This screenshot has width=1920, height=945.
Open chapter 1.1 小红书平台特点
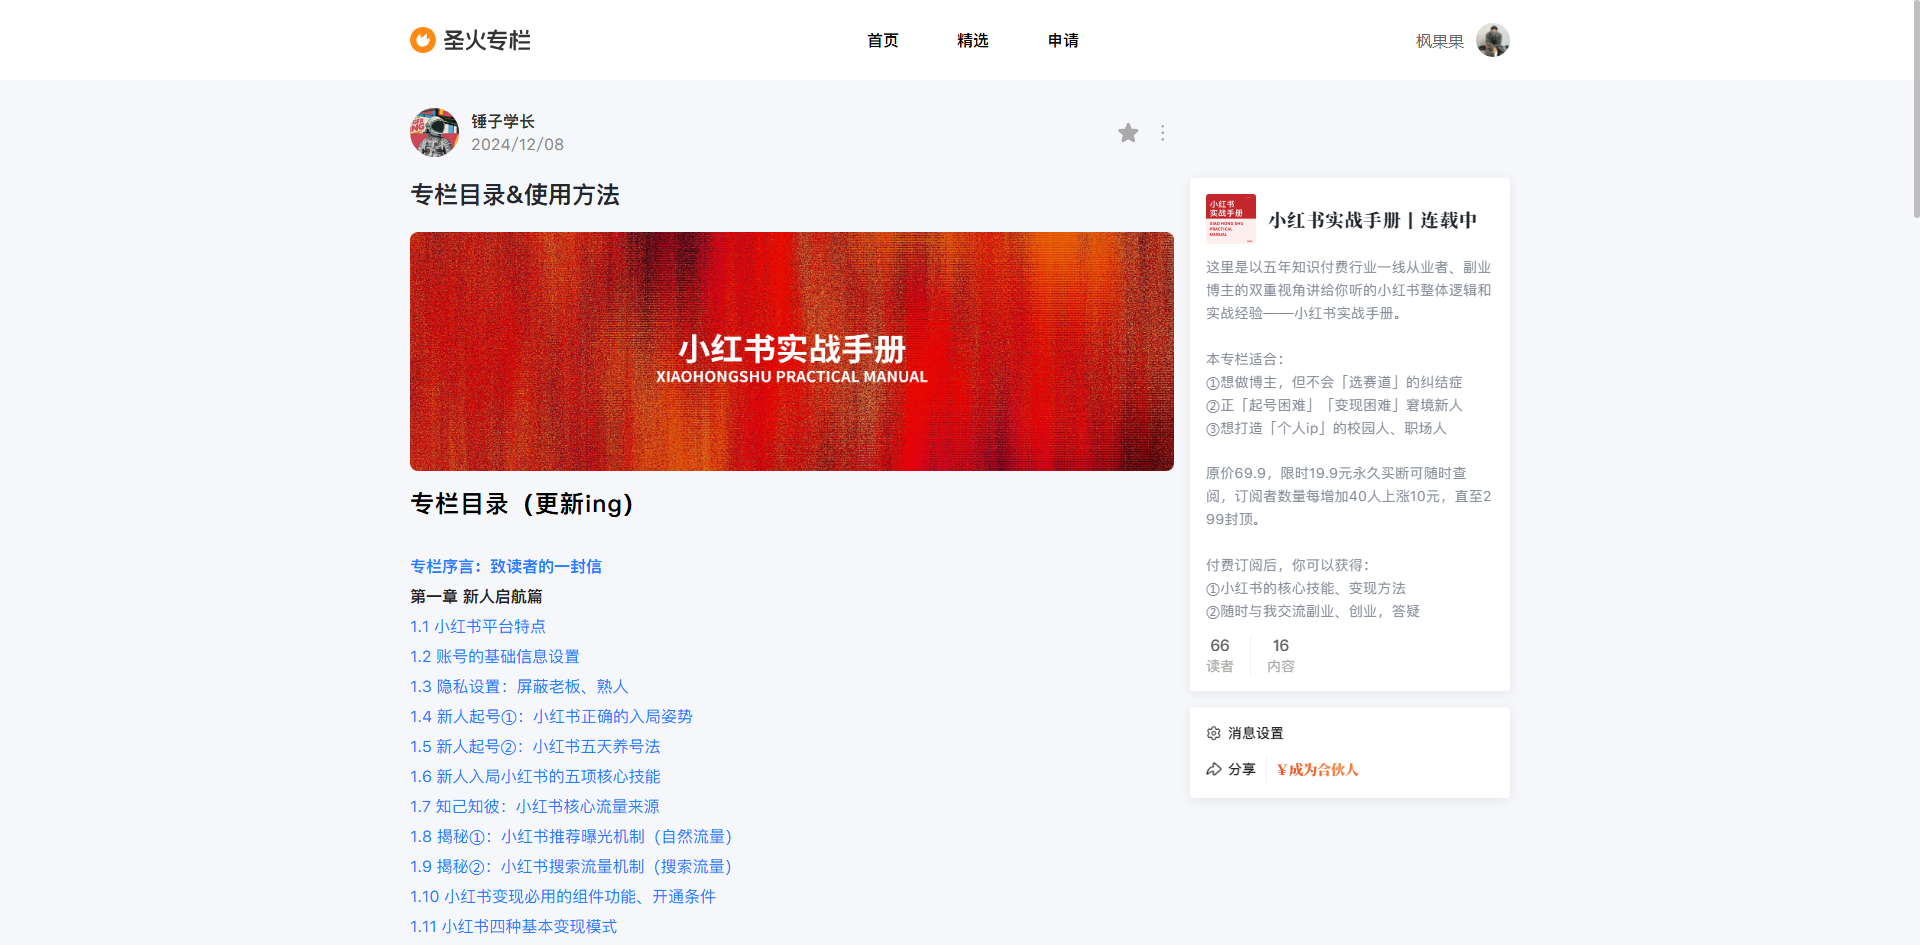click(478, 626)
